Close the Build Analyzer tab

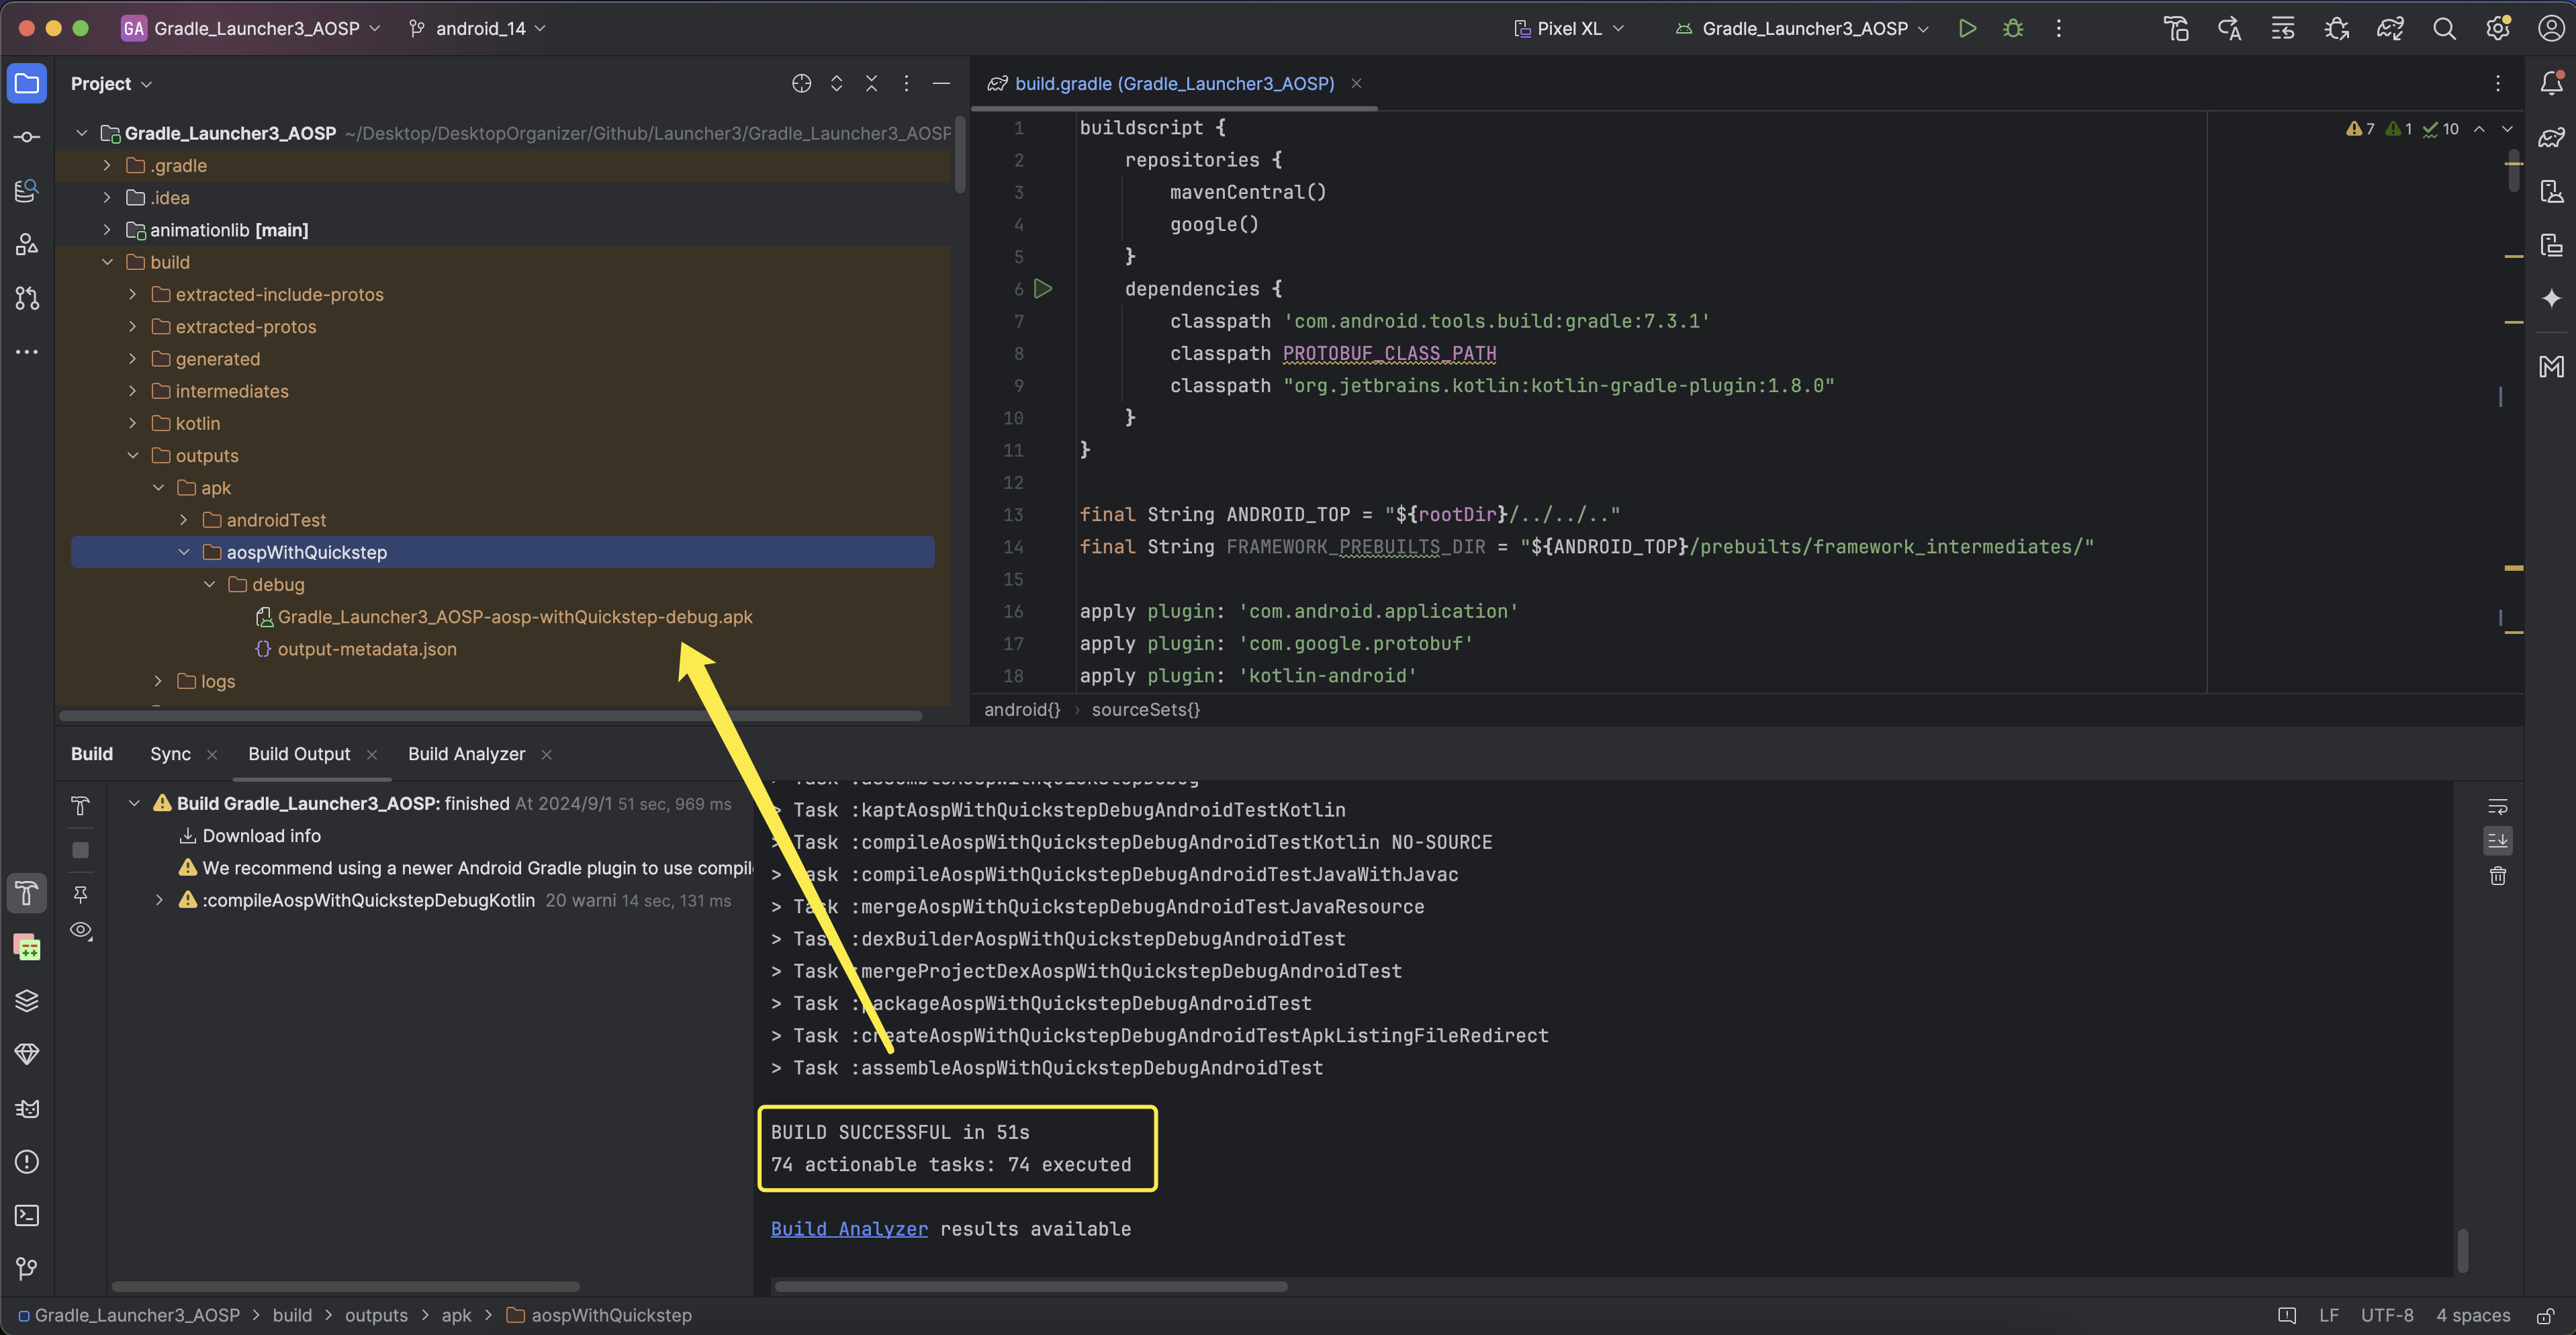point(546,755)
